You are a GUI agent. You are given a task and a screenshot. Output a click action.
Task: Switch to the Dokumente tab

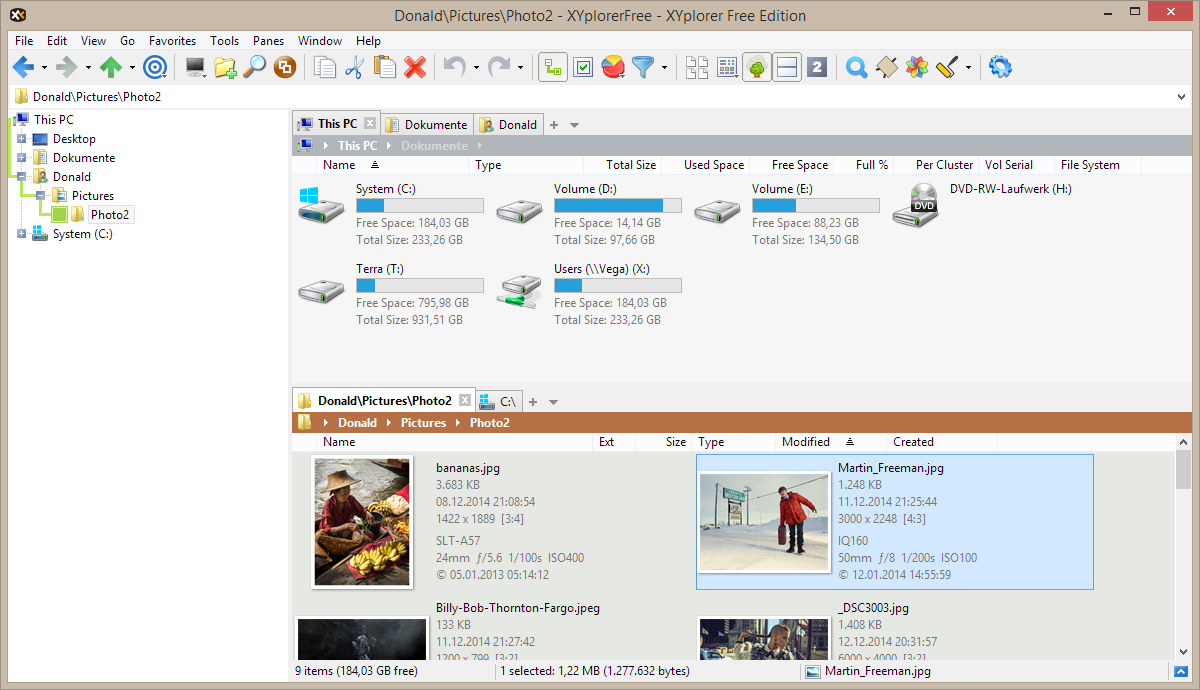point(426,125)
